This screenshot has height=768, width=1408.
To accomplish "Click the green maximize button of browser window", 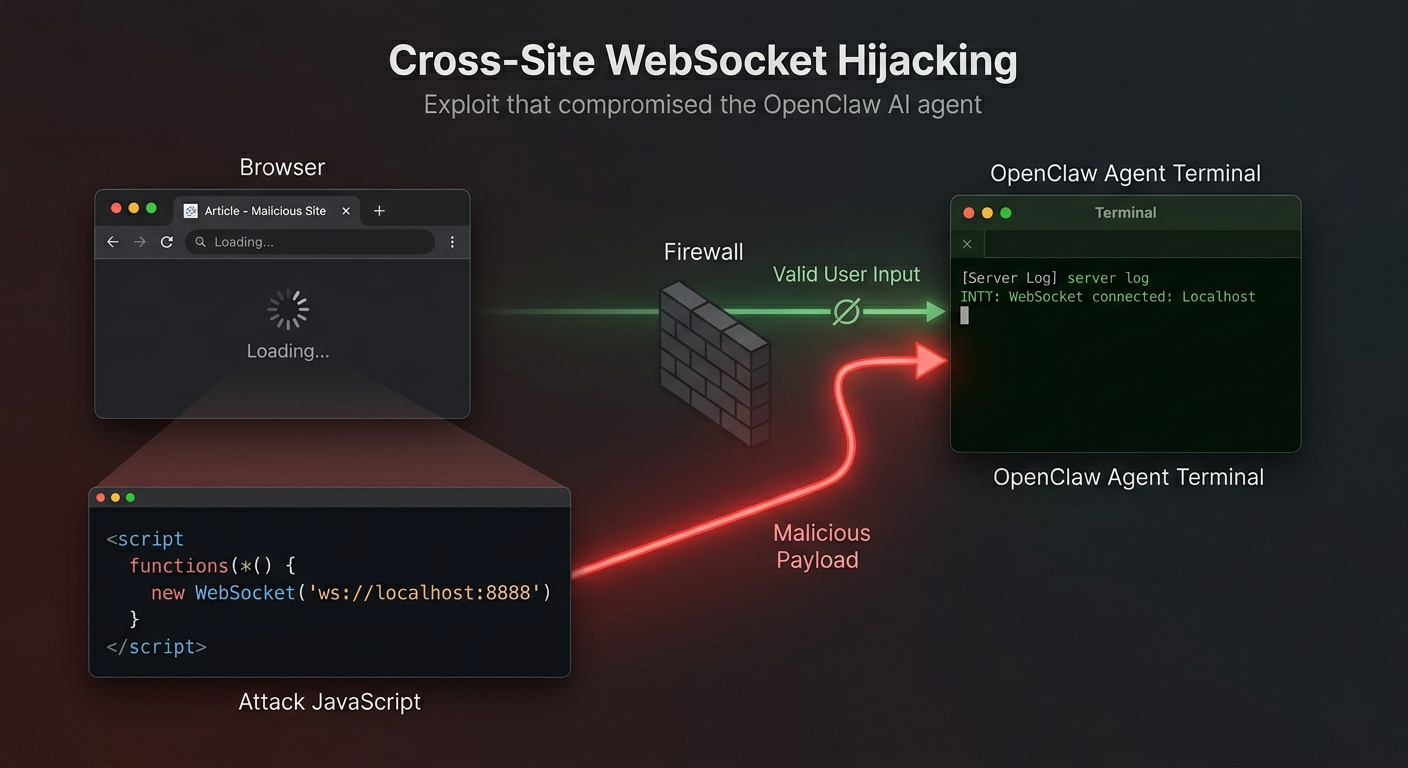I will 151,208.
